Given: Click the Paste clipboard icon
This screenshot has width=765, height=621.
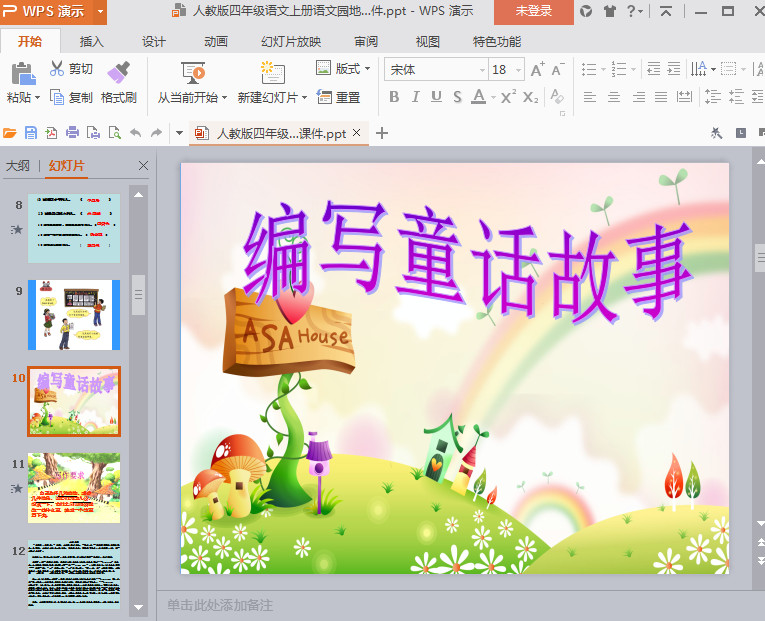Looking at the screenshot, I should pyautogui.click(x=23, y=74).
